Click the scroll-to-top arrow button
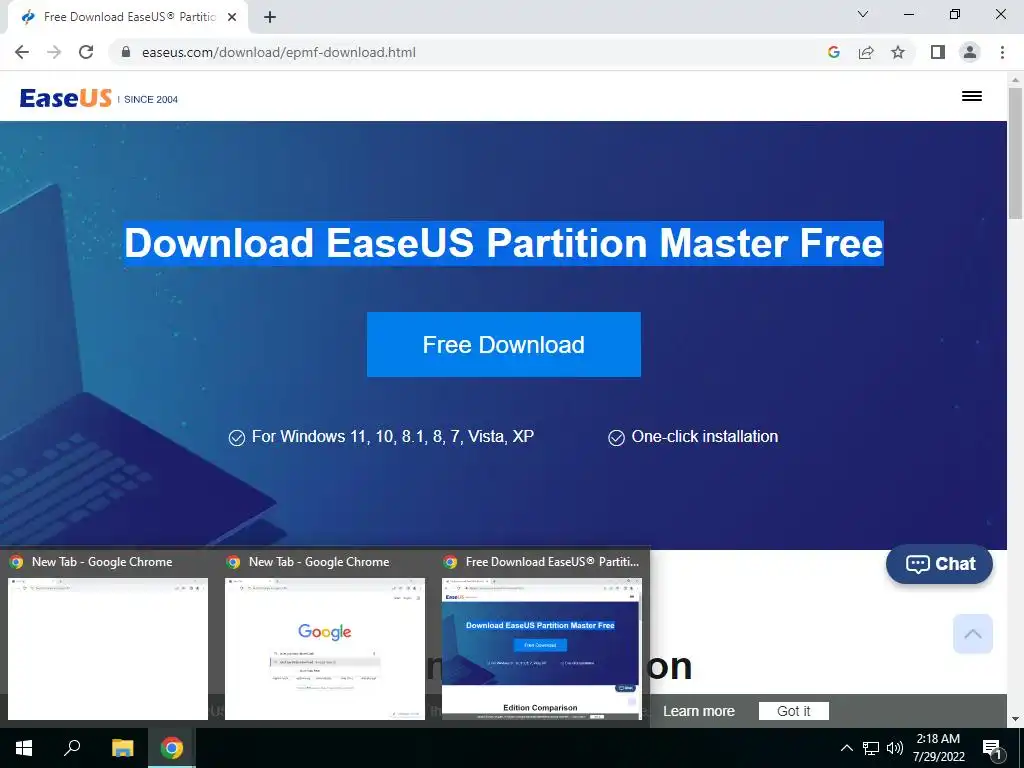This screenshot has width=1024, height=768. click(x=972, y=633)
